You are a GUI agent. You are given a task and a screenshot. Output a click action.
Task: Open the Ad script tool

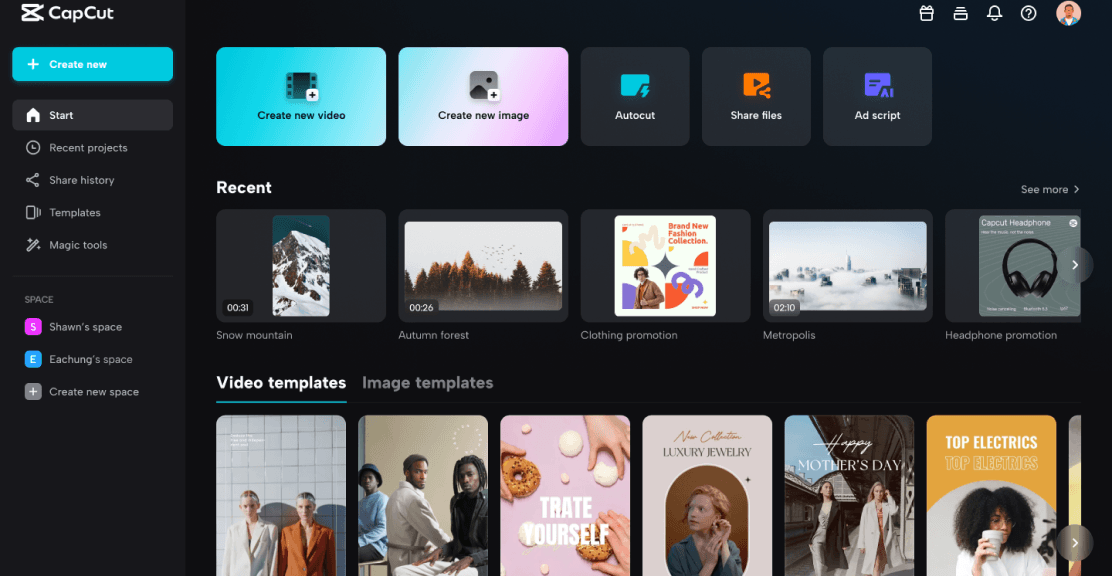[x=877, y=96]
